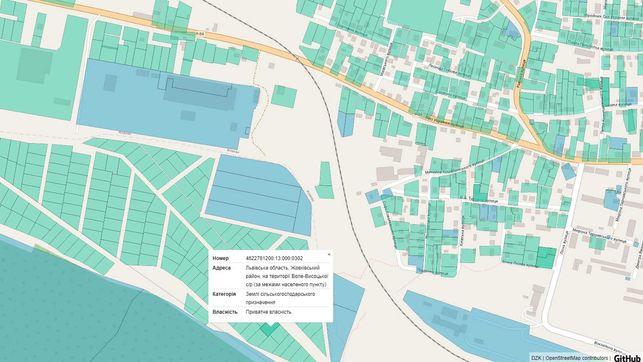Click the Приватна власність ownership value
Screen dimensions: 643x362
coord(269,312)
